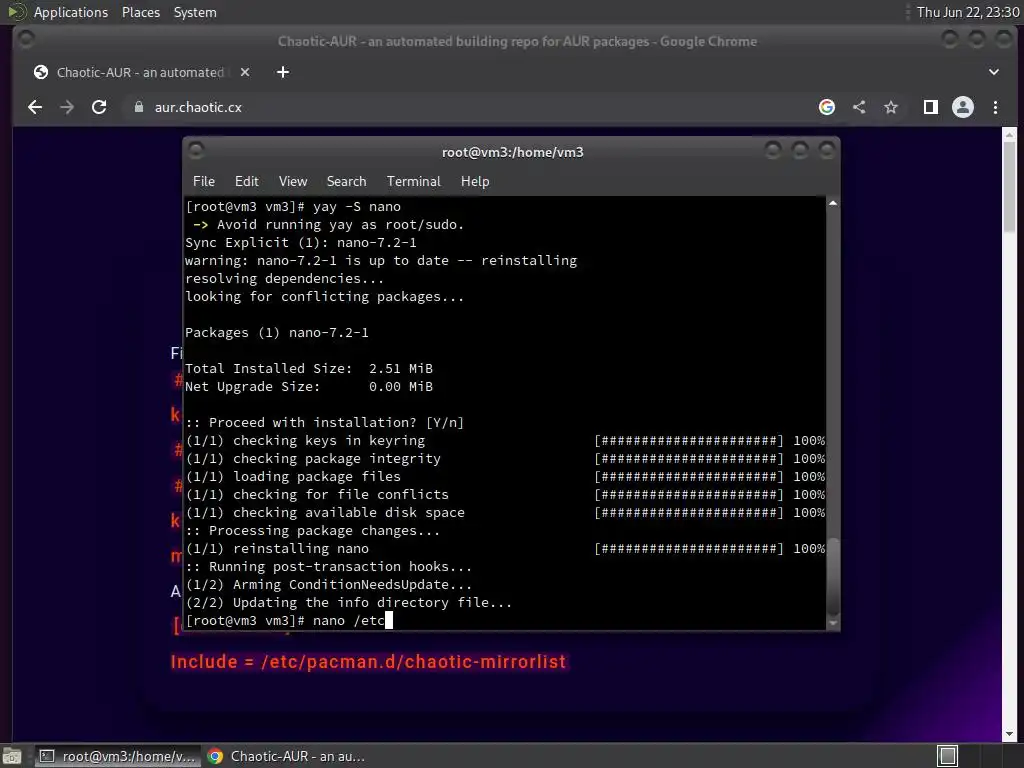Open a new Chrome tab
This screenshot has height=768, width=1024.
tap(283, 72)
